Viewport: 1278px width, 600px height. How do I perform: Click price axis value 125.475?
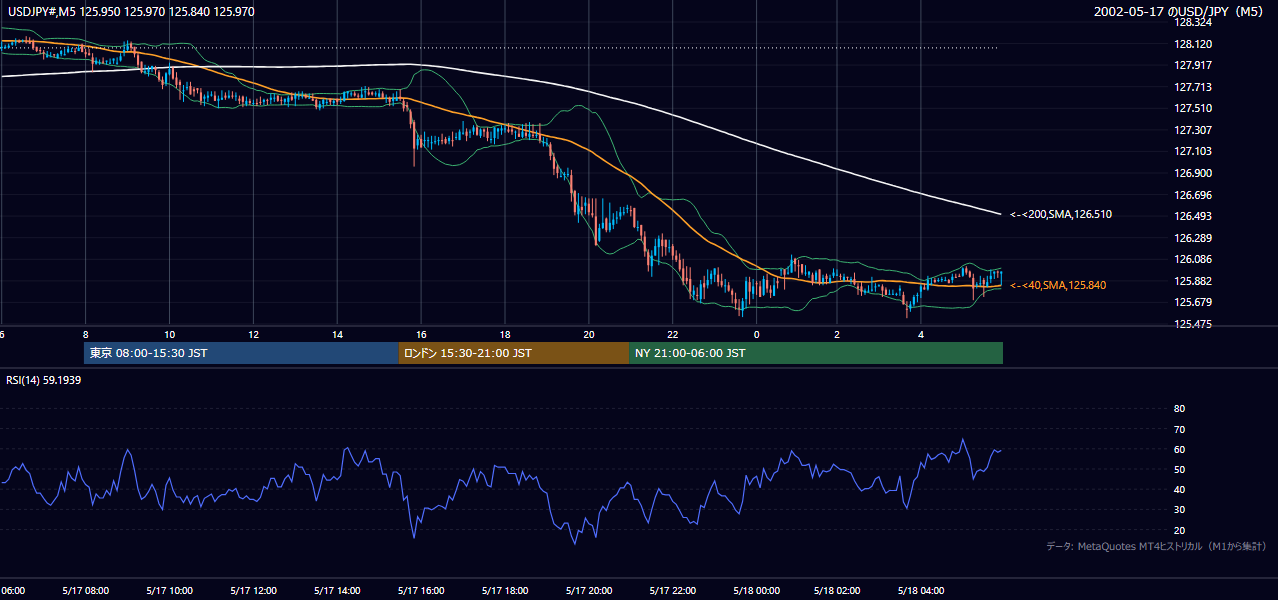pyautogui.click(x=1193, y=324)
